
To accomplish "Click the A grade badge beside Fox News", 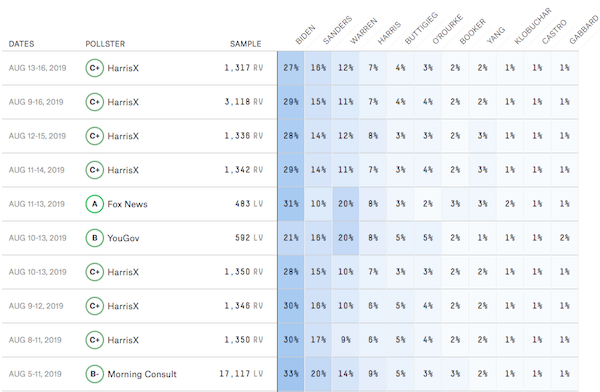I will [x=95, y=204].
